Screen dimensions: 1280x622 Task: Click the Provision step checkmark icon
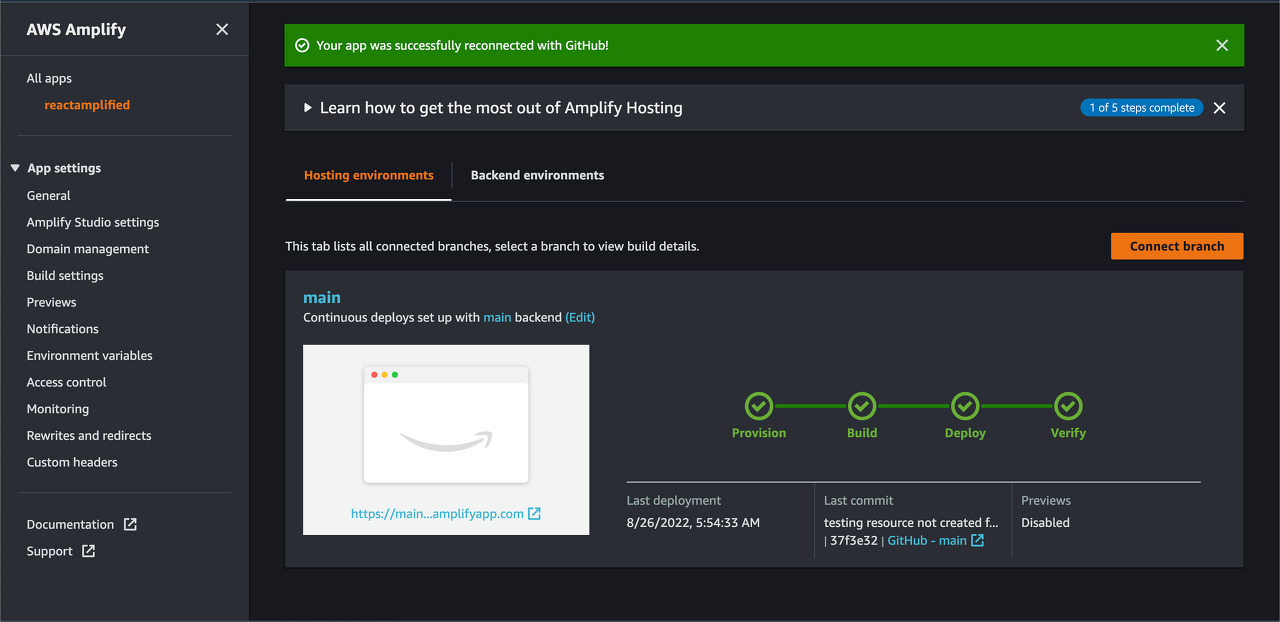[759, 406]
